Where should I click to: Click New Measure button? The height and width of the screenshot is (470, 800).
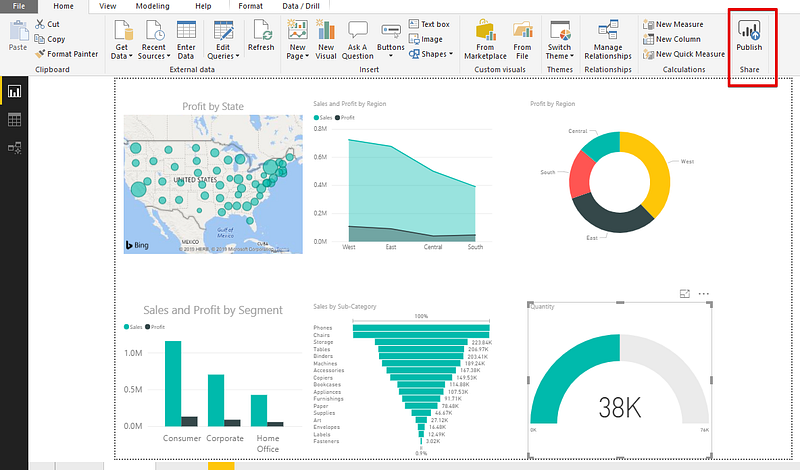(x=673, y=24)
